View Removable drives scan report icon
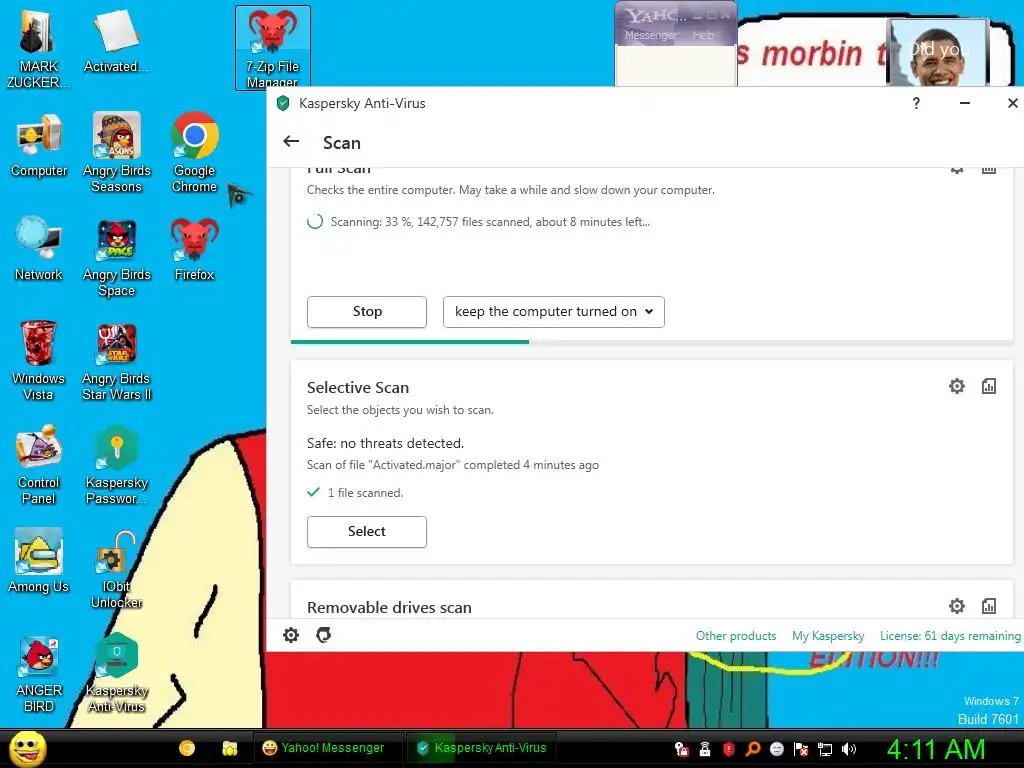Image resolution: width=1024 pixels, height=768 pixels. click(989, 606)
